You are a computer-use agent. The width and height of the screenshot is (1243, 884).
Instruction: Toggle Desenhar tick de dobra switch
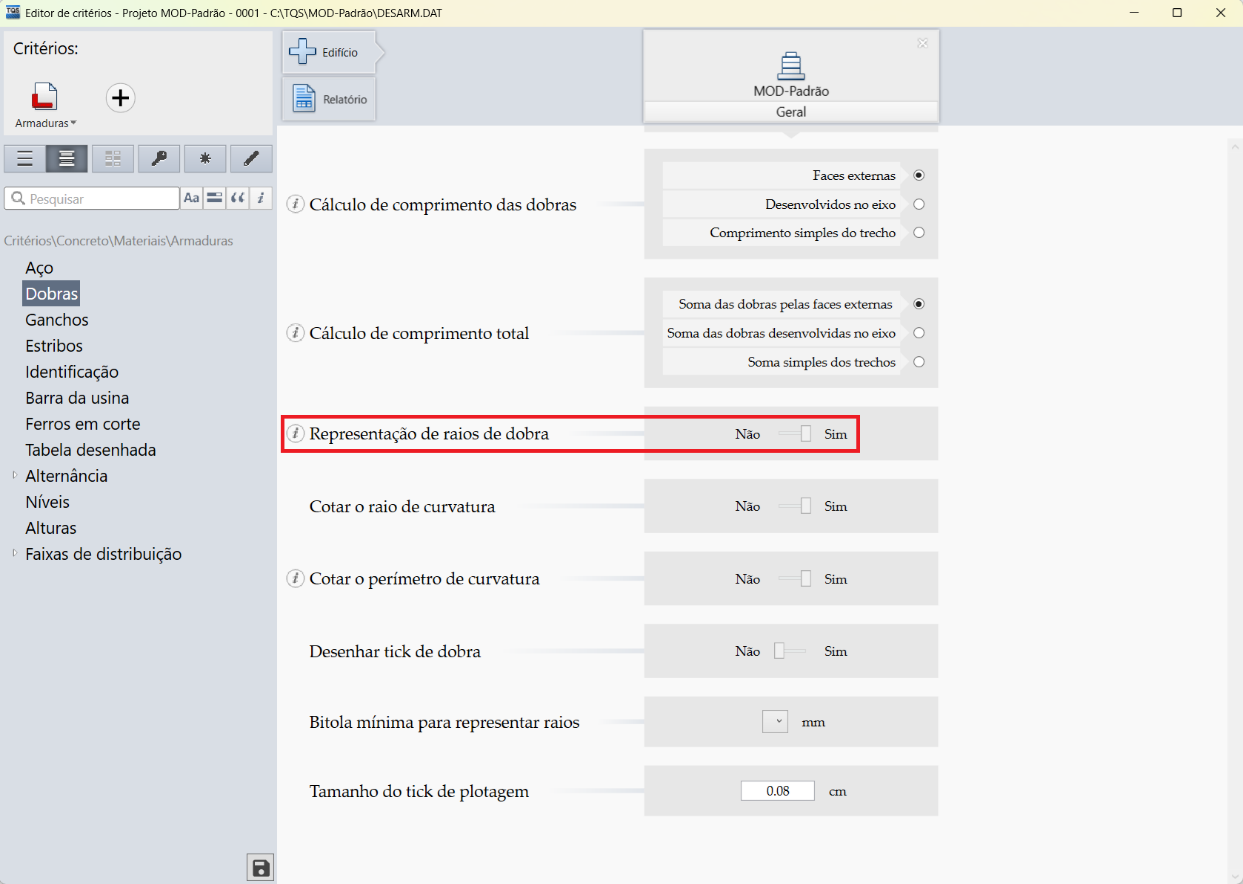click(792, 651)
